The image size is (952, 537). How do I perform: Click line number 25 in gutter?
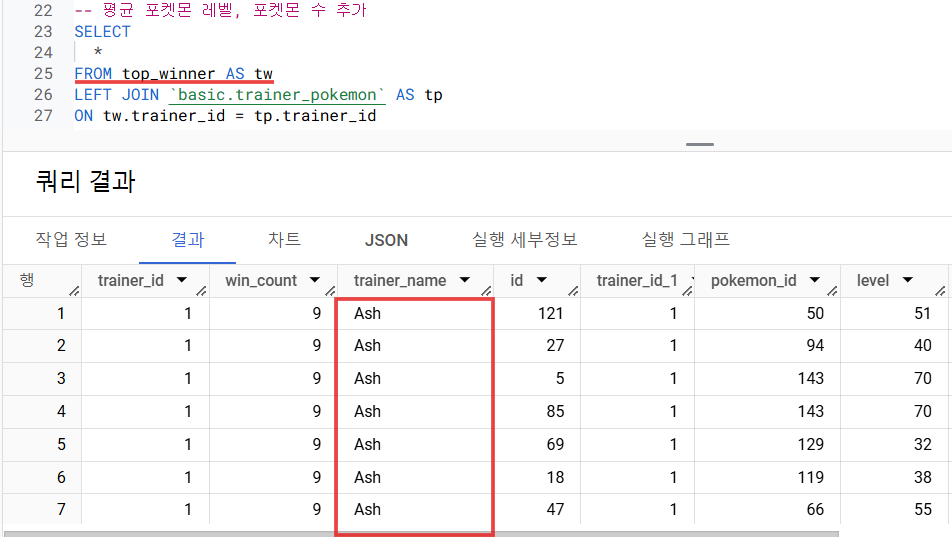point(43,74)
